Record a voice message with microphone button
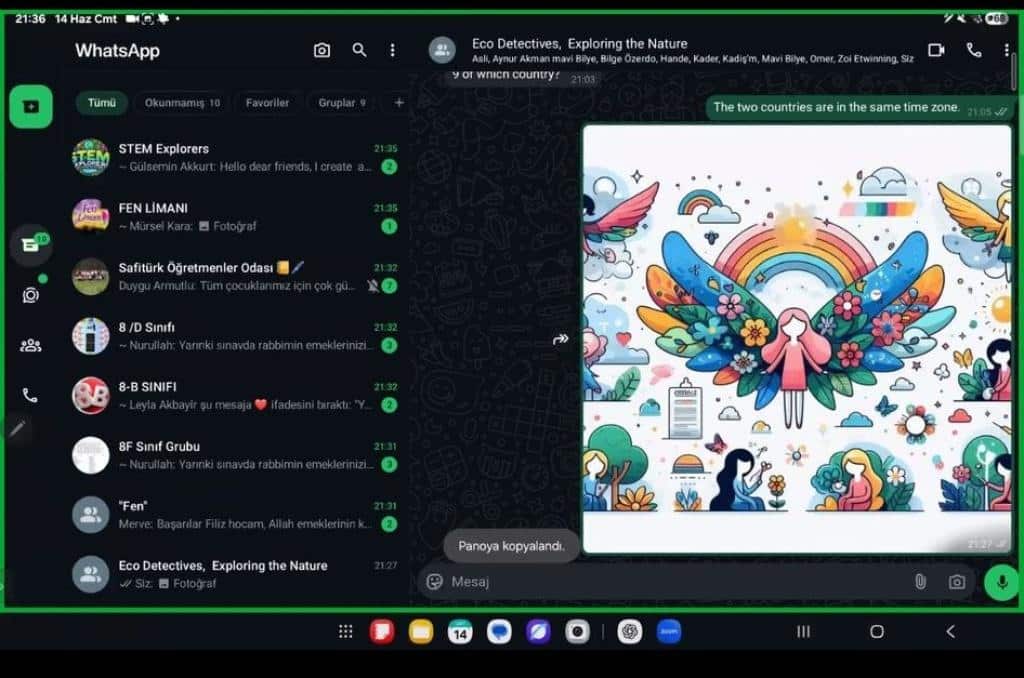 click(1001, 581)
